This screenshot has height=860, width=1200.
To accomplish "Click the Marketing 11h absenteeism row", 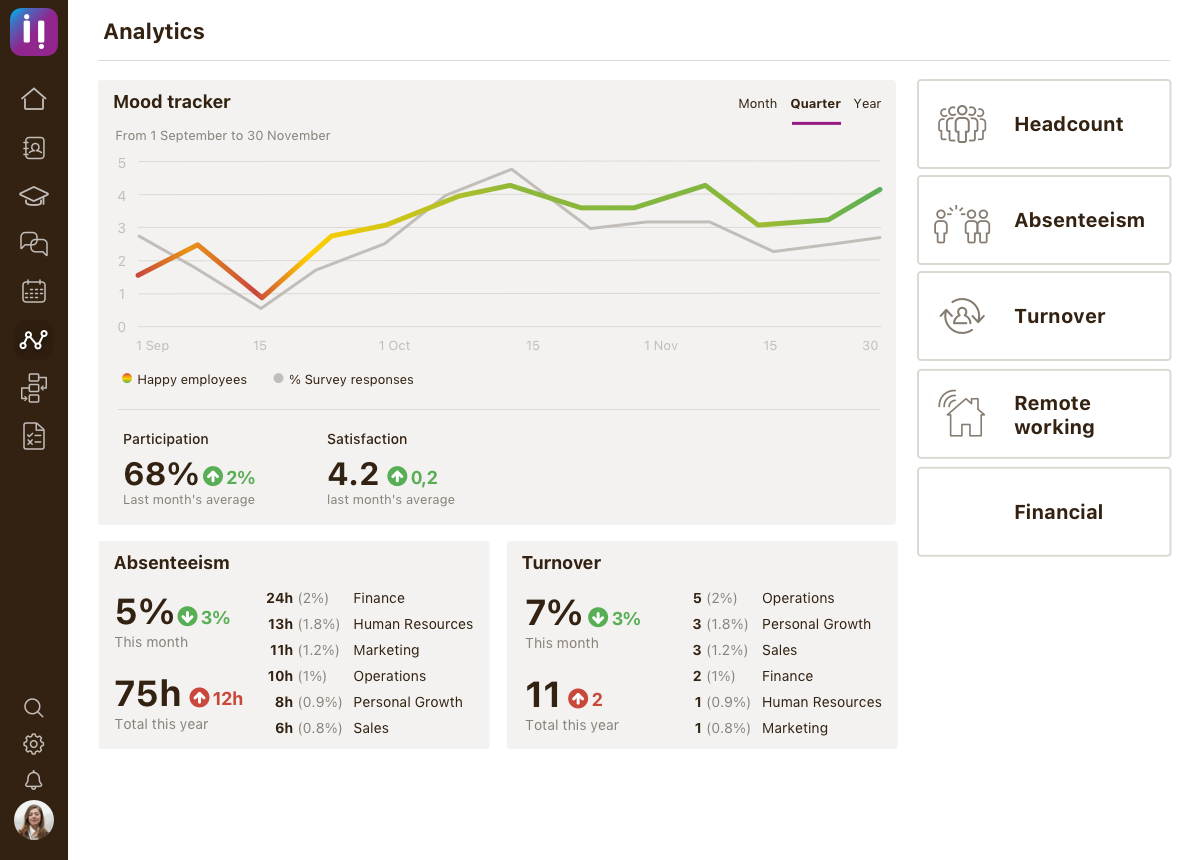I will click(370, 650).
